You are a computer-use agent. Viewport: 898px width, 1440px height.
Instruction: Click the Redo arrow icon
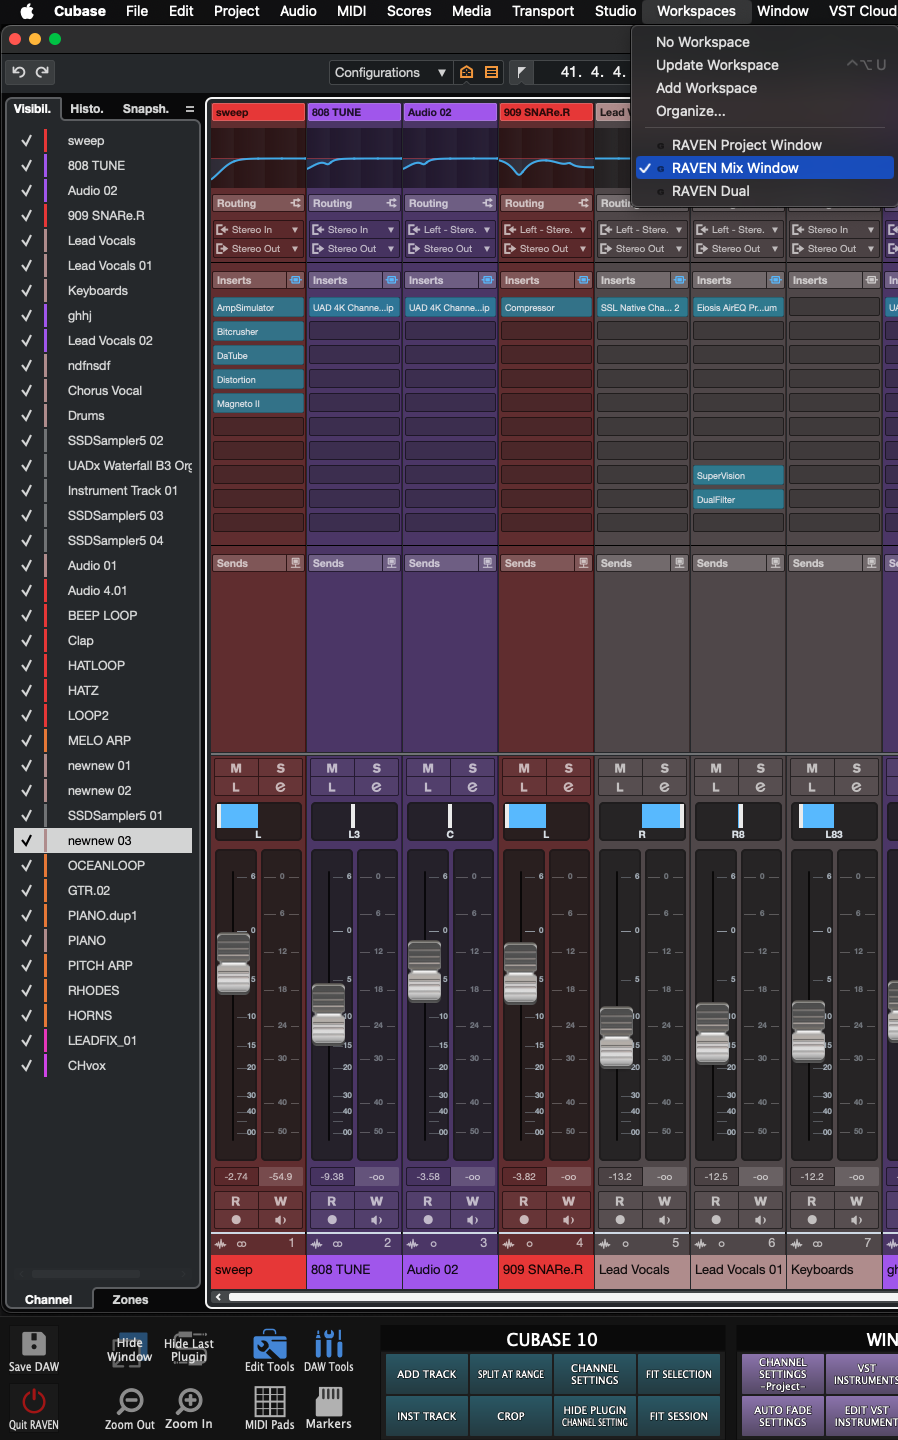pyautogui.click(x=42, y=72)
